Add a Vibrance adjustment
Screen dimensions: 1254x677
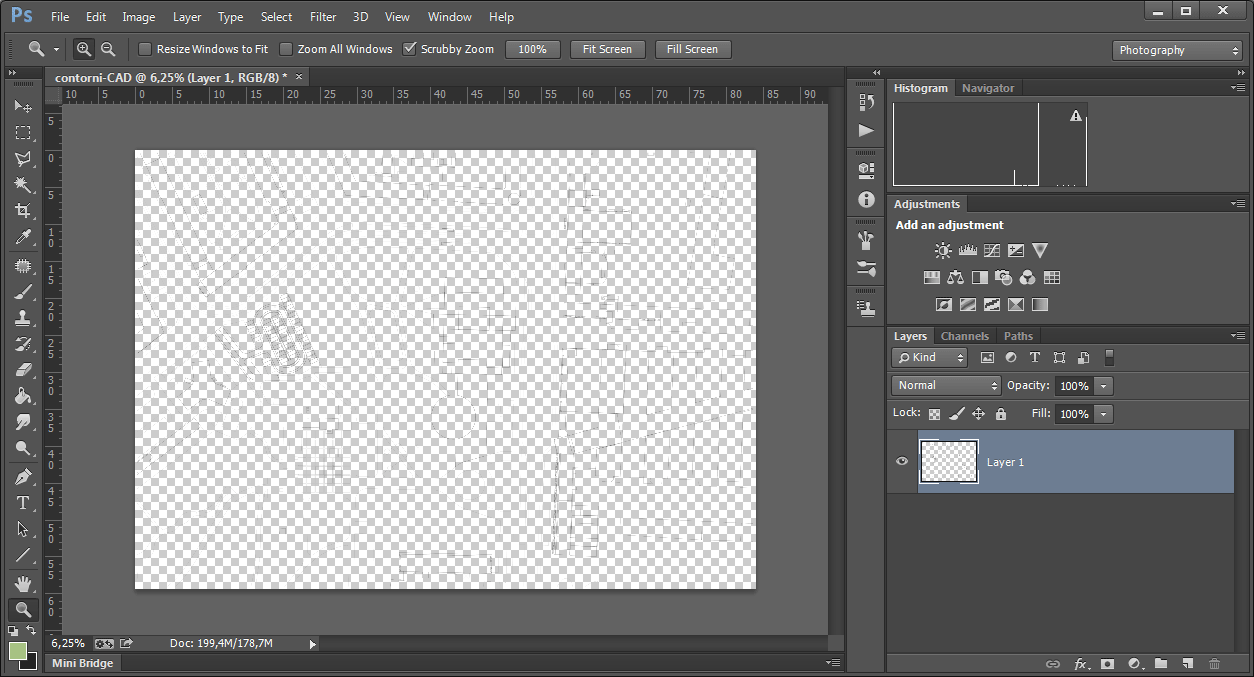(x=1040, y=251)
